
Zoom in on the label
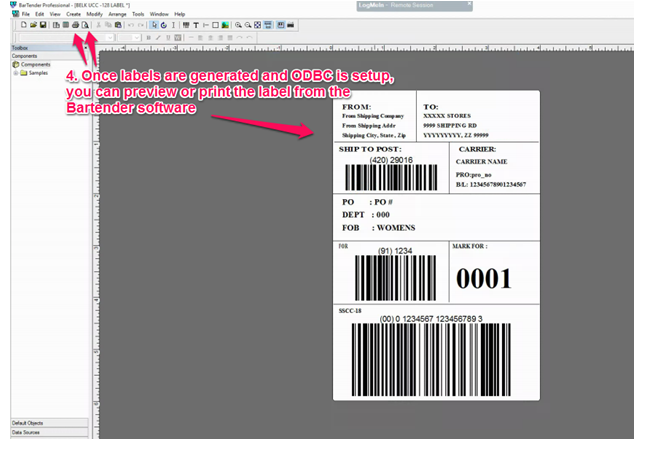click(x=238, y=25)
